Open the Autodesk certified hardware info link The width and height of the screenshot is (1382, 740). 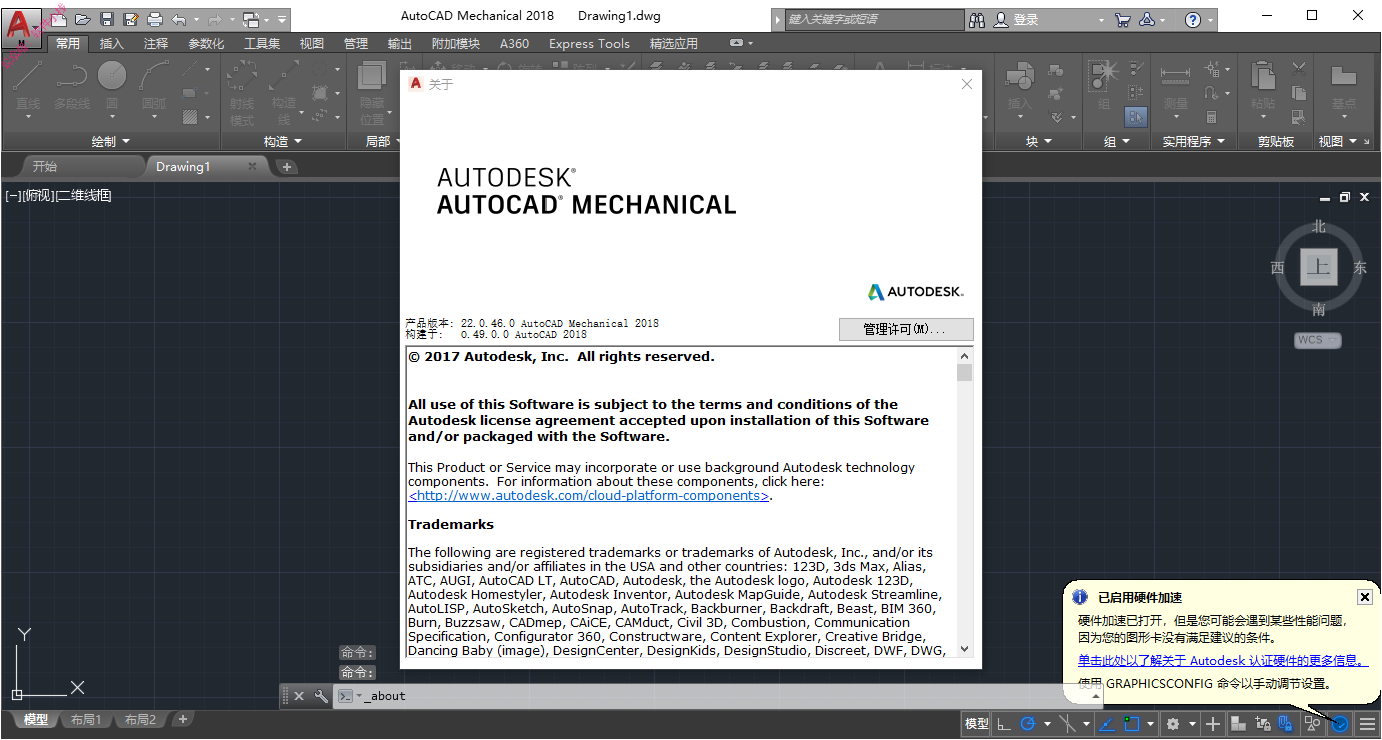1222,660
